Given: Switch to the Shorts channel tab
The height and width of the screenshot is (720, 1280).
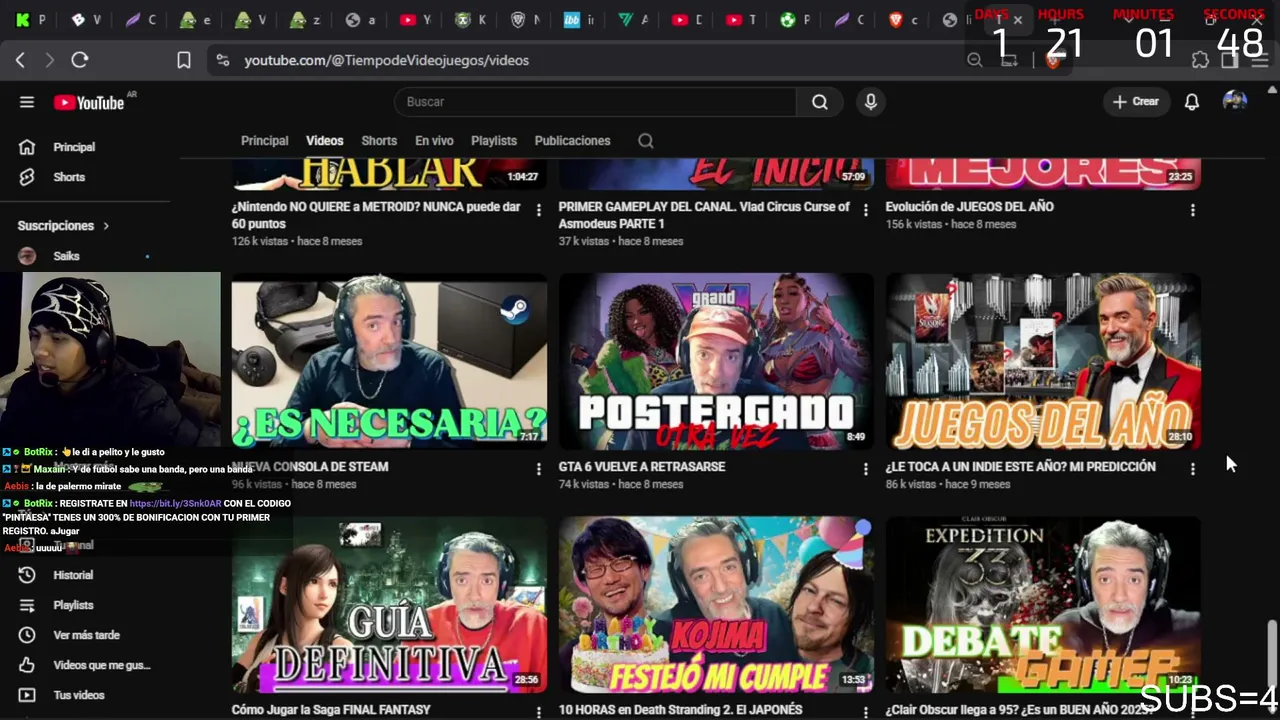Looking at the screenshot, I should click(x=379, y=141).
